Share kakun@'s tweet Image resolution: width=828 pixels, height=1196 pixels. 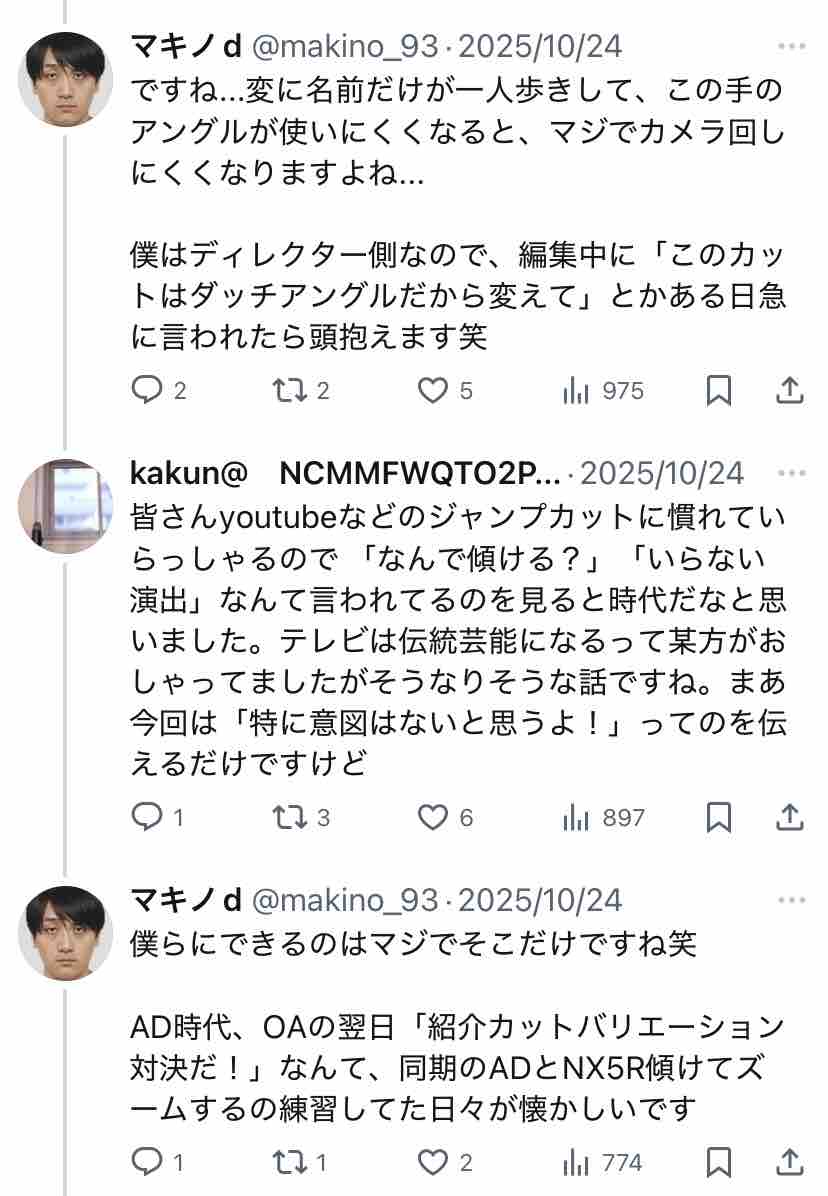[x=790, y=818]
